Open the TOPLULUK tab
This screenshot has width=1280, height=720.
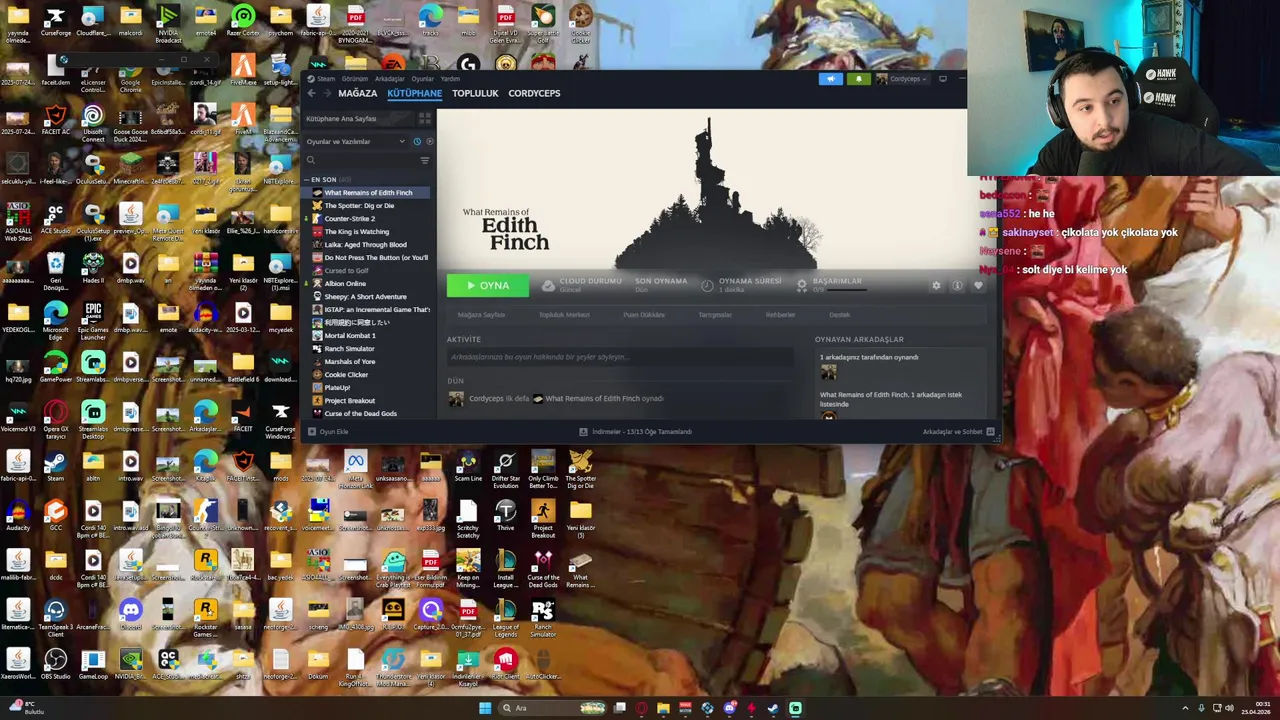[x=475, y=93]
